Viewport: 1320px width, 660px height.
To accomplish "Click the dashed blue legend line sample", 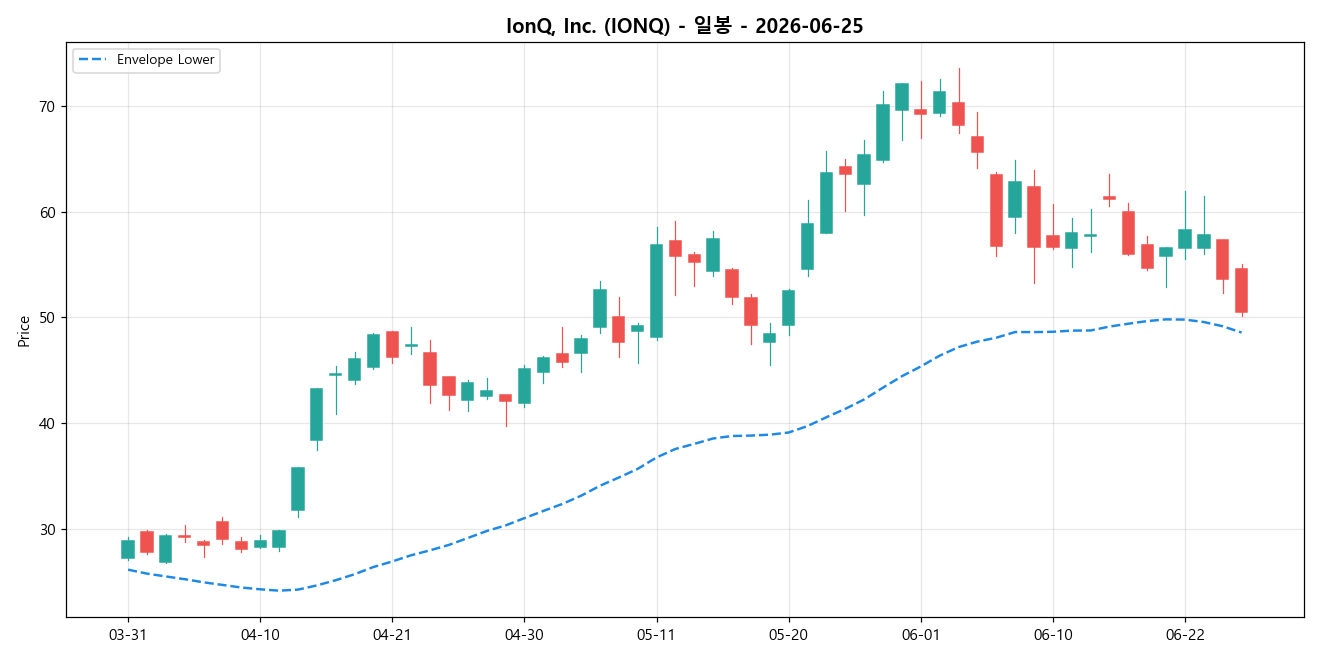I will [94, 60].
